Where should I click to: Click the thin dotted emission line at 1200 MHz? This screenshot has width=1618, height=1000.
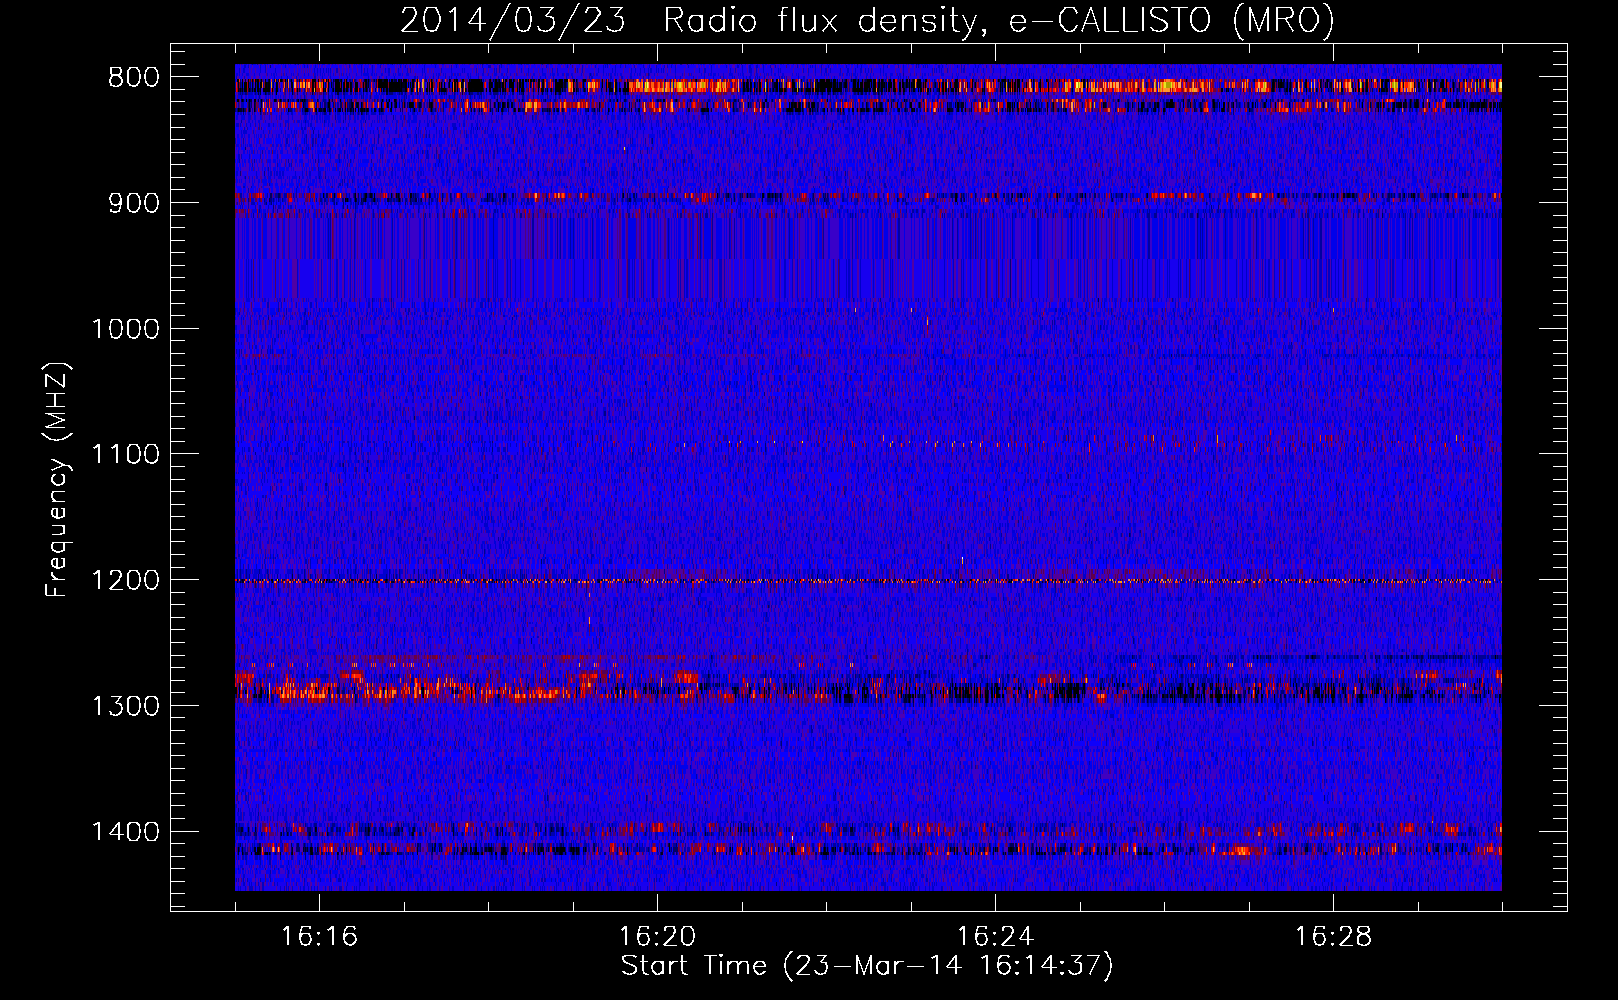[x=868, y=581]
